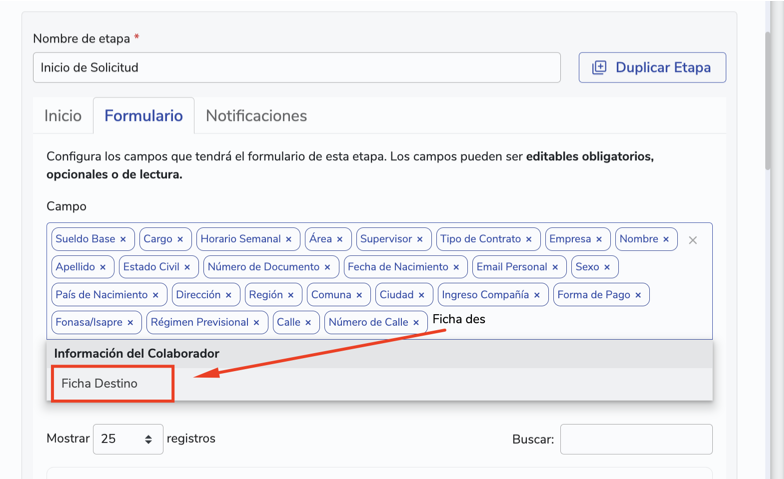This screenshot has width=784, height=479.
Task: Remove the Cargo field tag
Action: pos(180,240)
